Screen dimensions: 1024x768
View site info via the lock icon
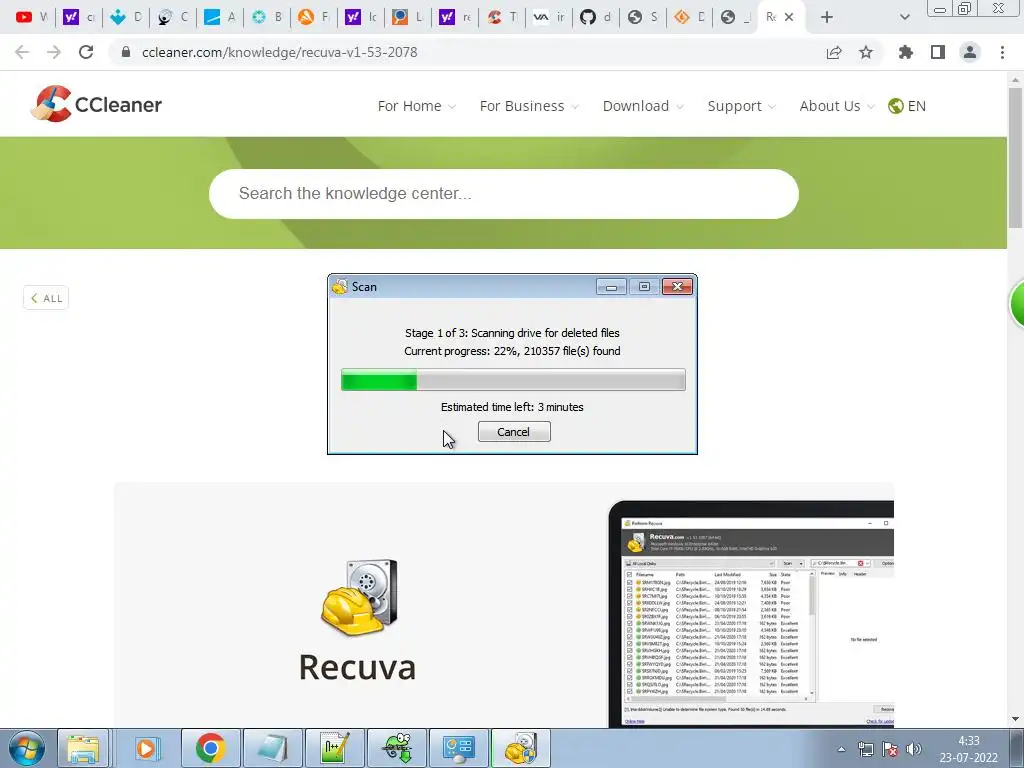(x=126, y=52)
